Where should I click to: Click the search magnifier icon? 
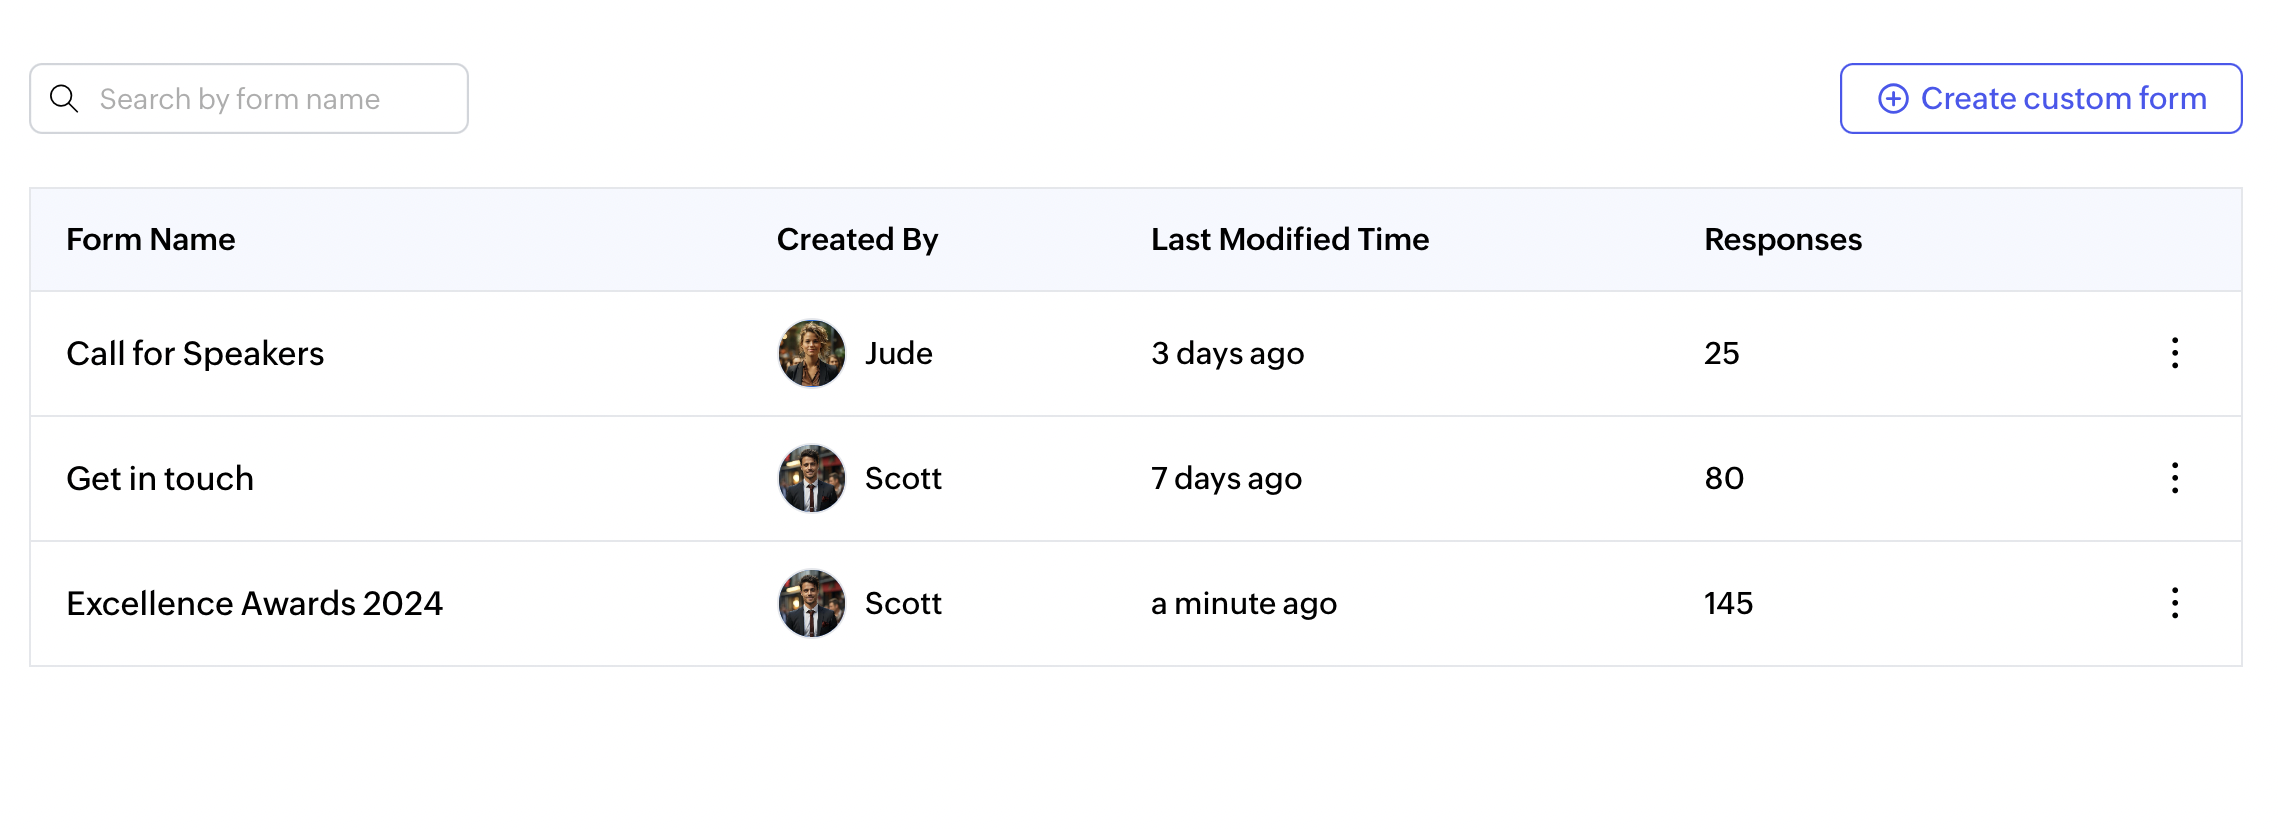coord(64,99)
